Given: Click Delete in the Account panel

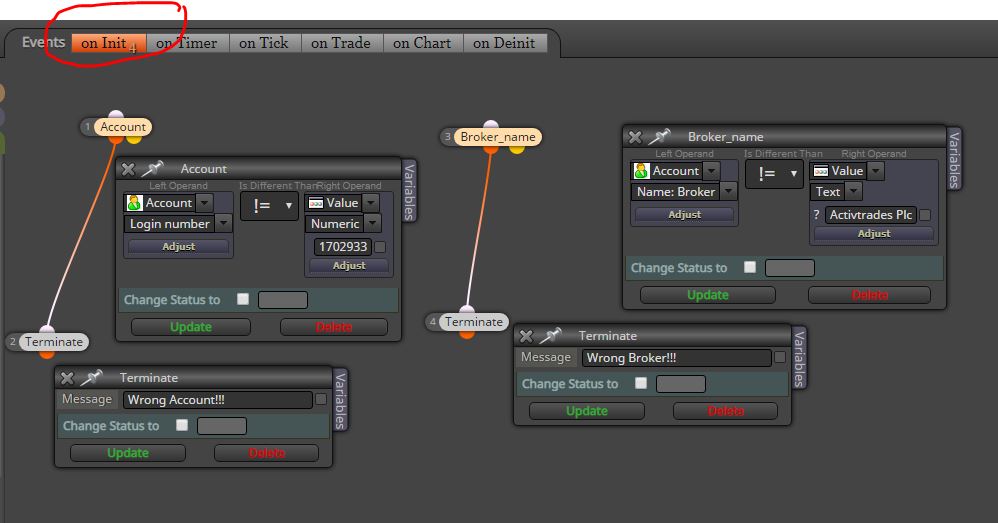Looking at the screenshot, I should pos(334,326).
